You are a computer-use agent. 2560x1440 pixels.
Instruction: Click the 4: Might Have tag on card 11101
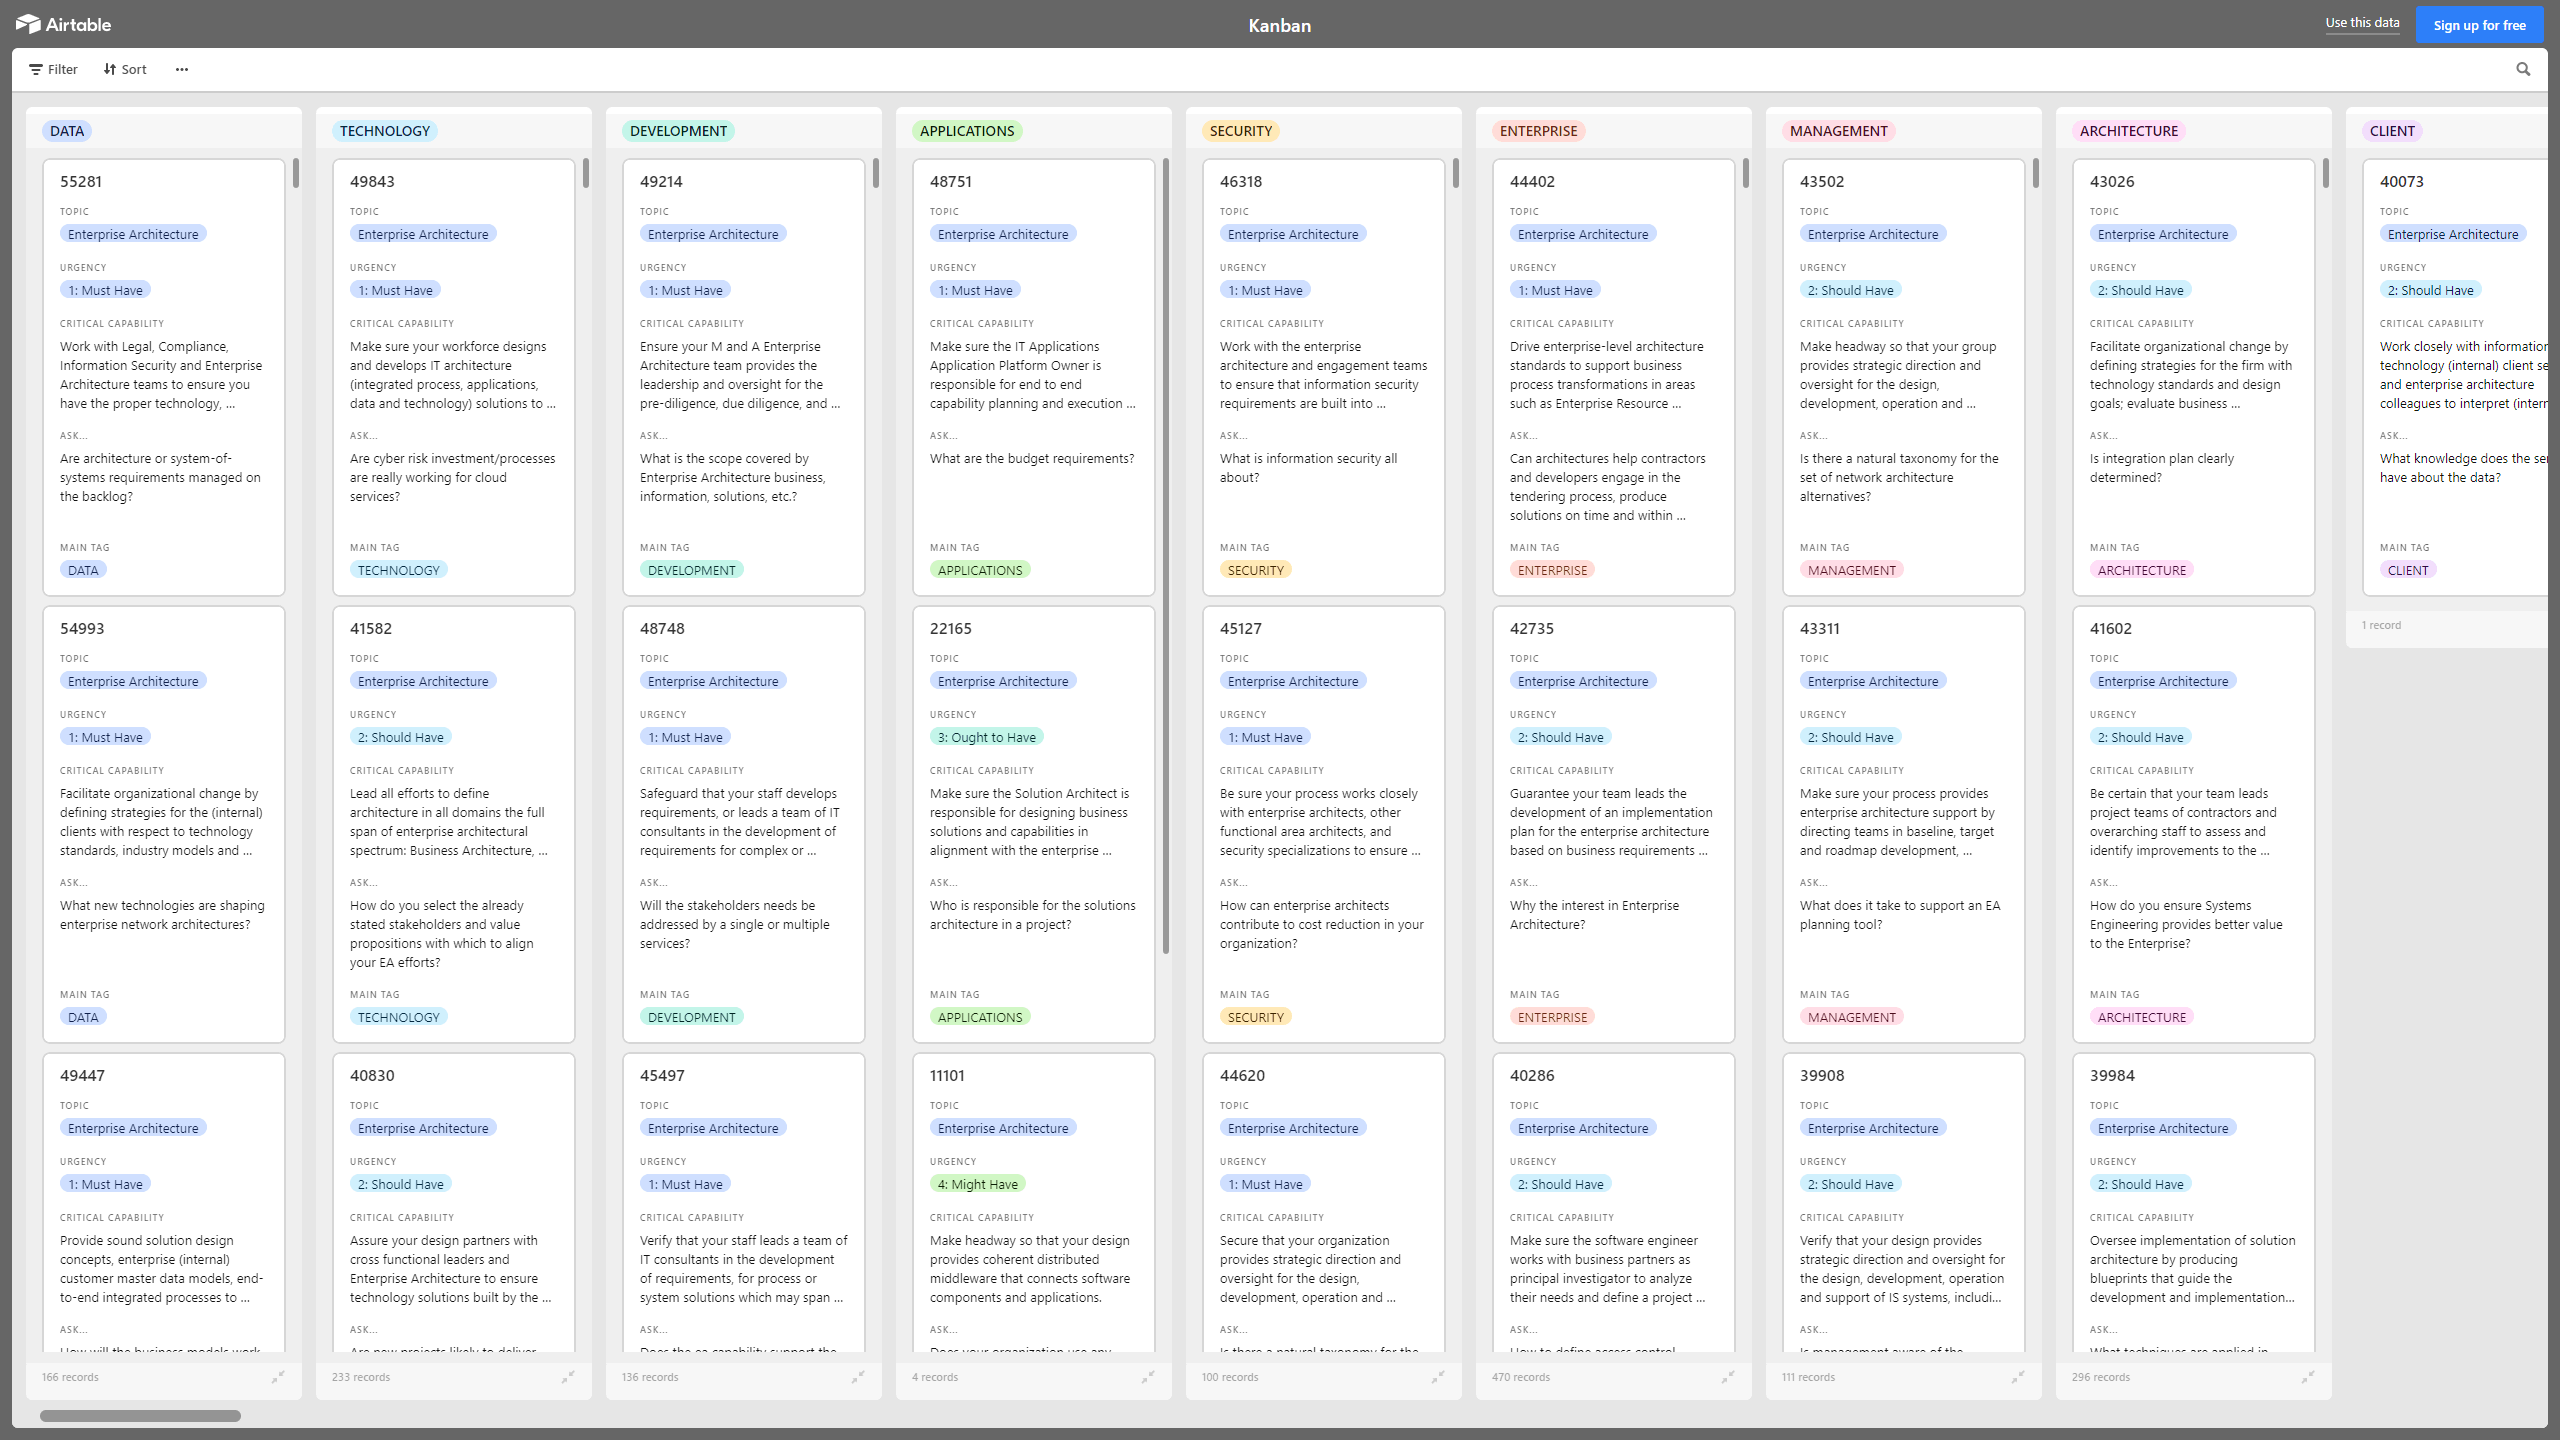[x=978, y=1184]
